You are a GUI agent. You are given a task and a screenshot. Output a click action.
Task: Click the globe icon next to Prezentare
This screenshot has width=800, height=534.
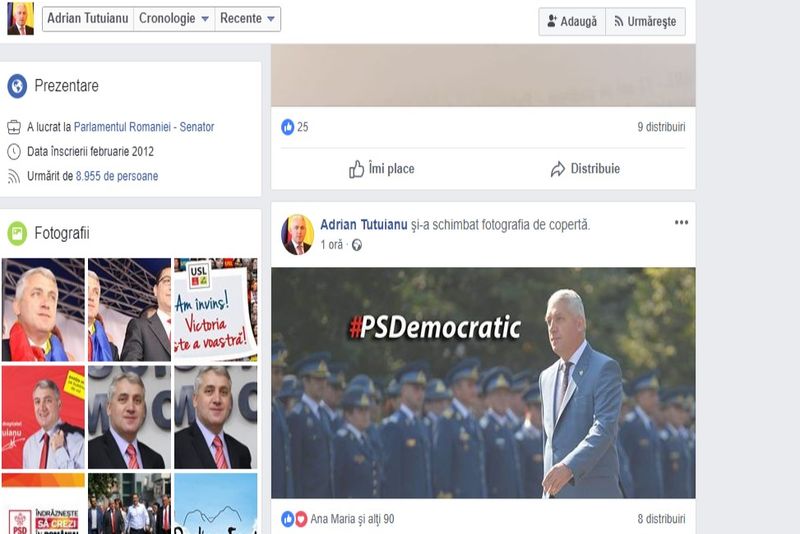17,86
